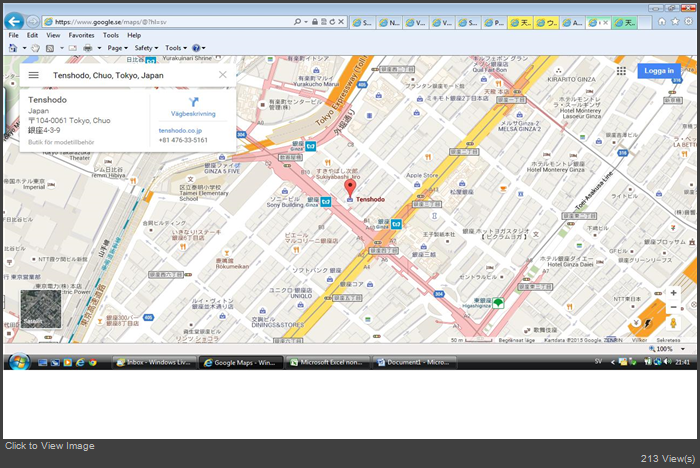Open the Edit menu
Screen dimensions: 700x468
32,35
